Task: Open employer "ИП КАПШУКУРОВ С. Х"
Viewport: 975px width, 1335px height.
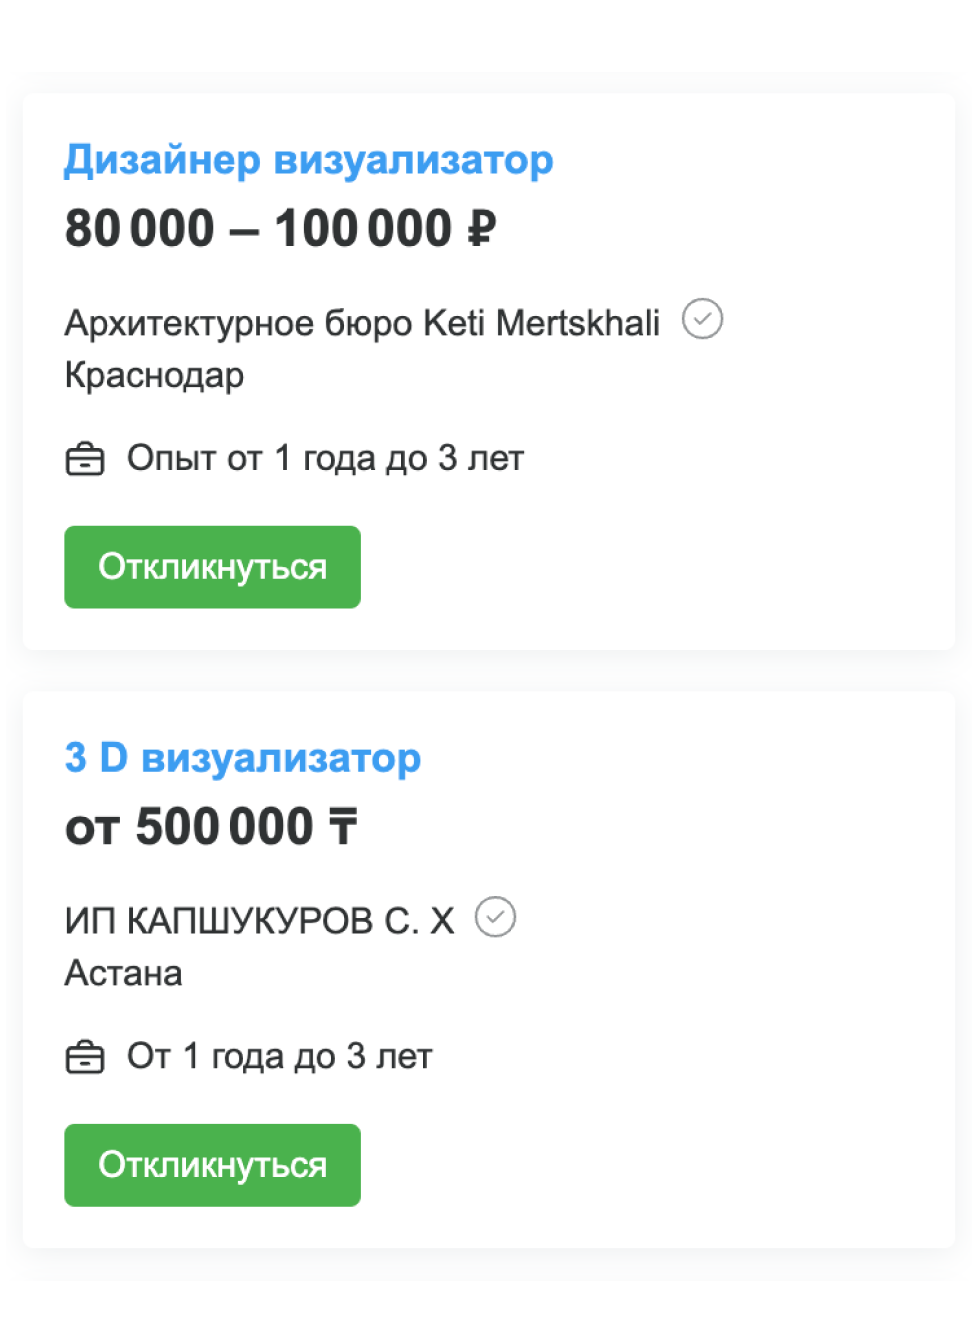Action: point(259,921)
